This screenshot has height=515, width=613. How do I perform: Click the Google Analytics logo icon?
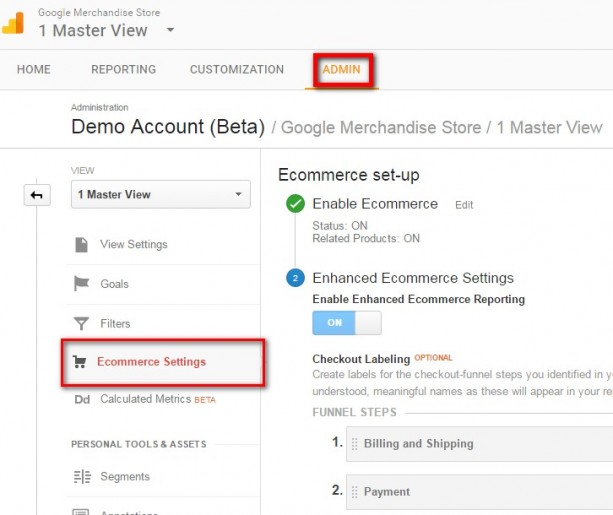13,23
